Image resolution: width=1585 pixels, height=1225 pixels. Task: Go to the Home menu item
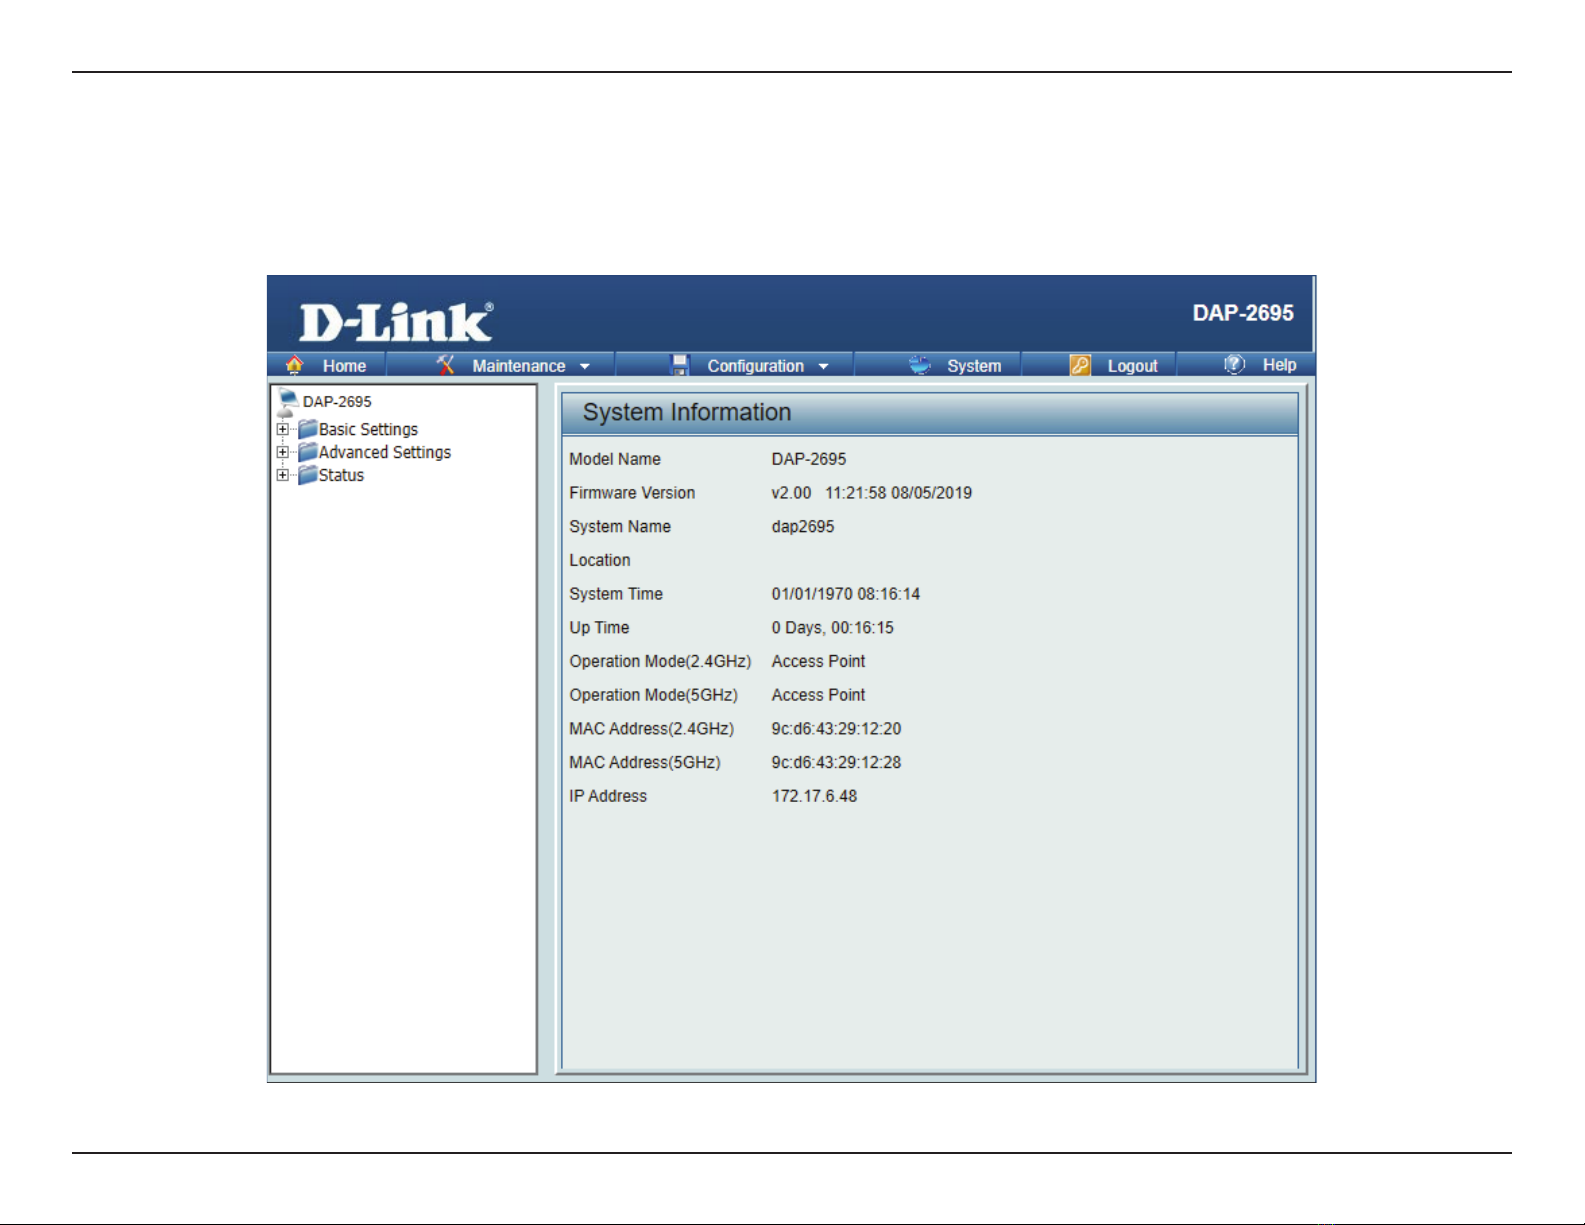click(x=344, y=366)
